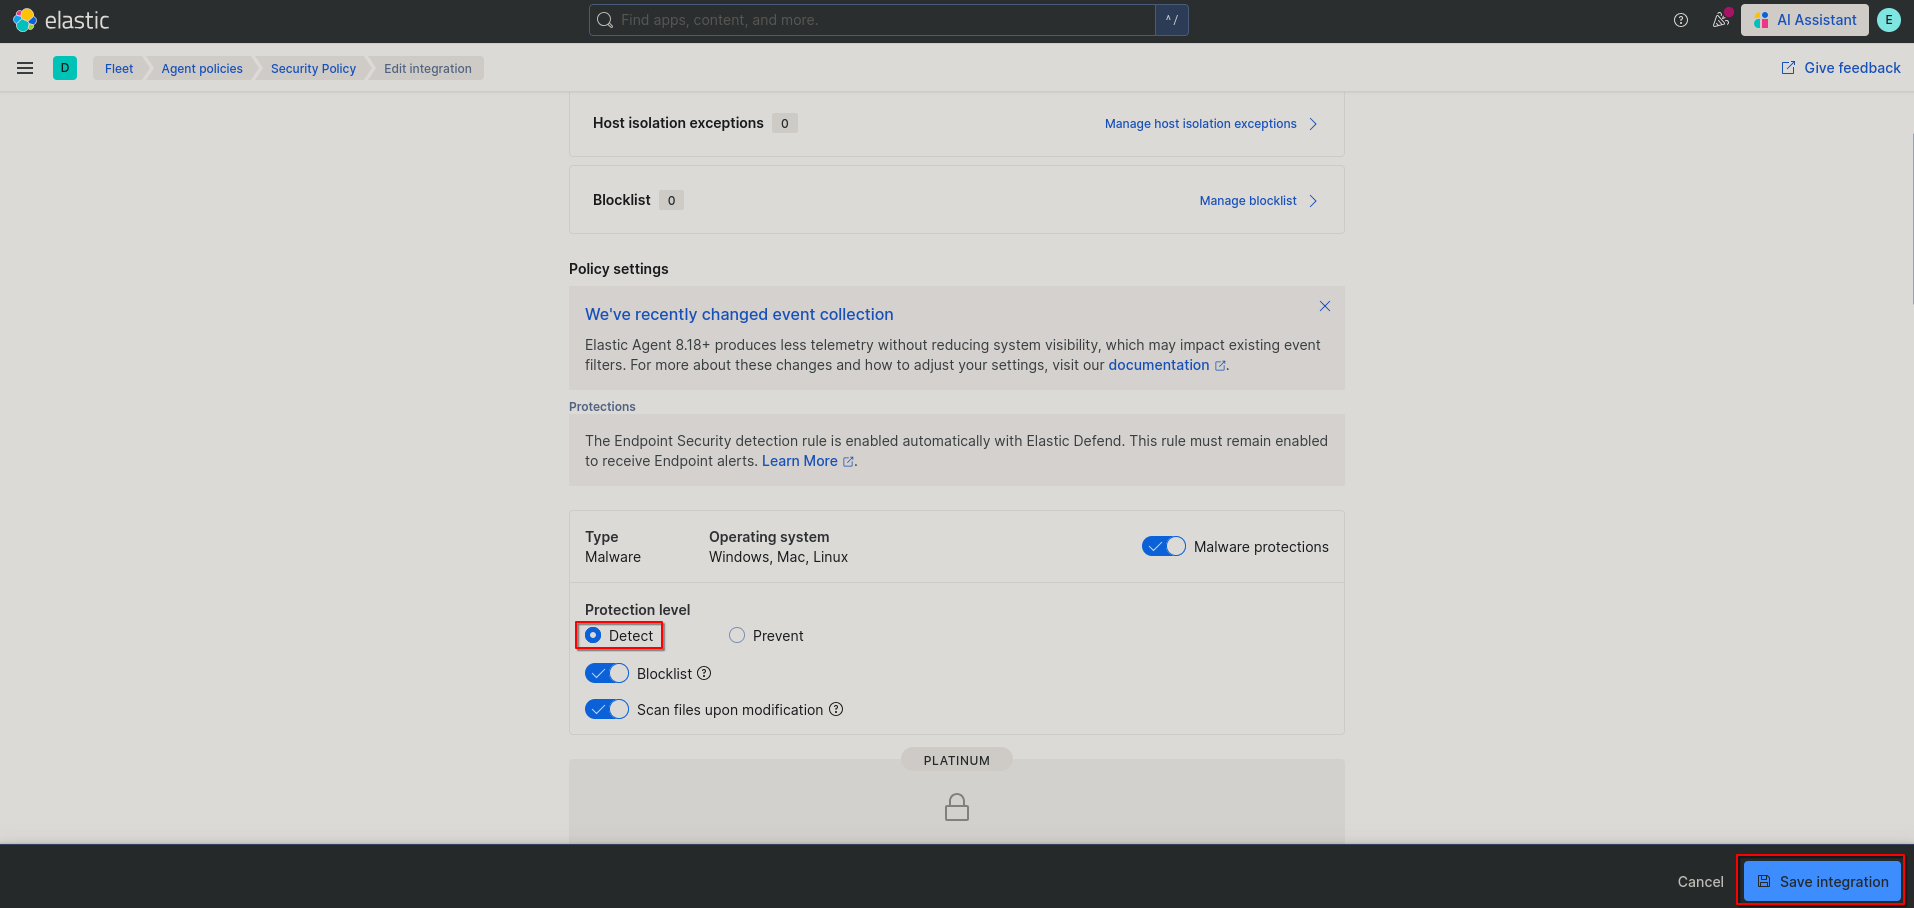
Task: Click the PLATINUM license badge
Action: pyautogui.click(x=957, y=760)
